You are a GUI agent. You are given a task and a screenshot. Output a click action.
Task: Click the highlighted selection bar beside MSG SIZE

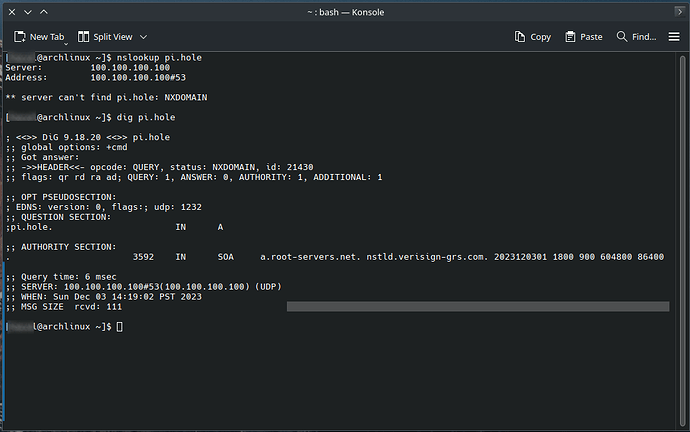[x=477, y=306]
